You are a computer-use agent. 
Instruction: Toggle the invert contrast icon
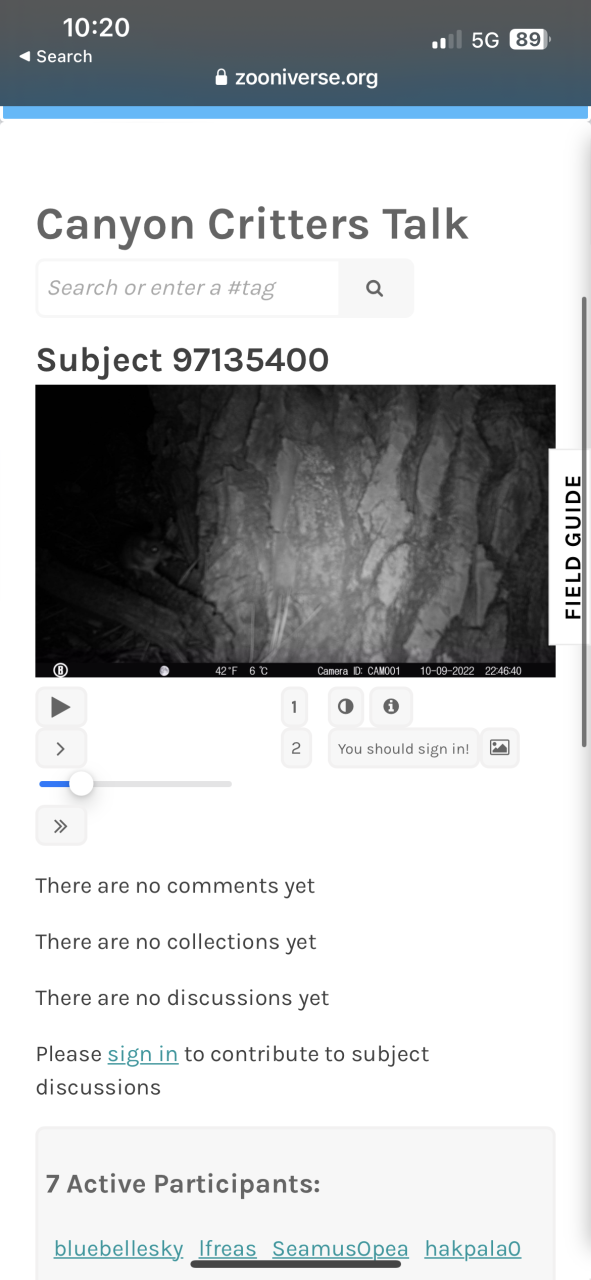pos(346,707)
